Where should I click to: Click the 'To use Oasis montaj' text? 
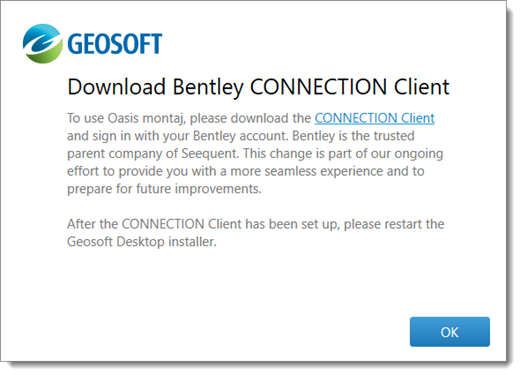coord(126,118)
